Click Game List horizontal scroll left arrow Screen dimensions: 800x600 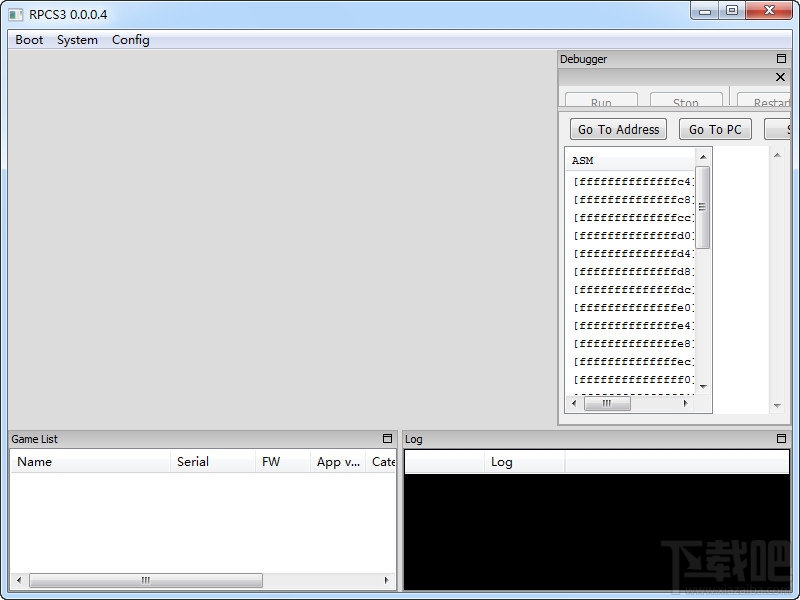[19, 580]
